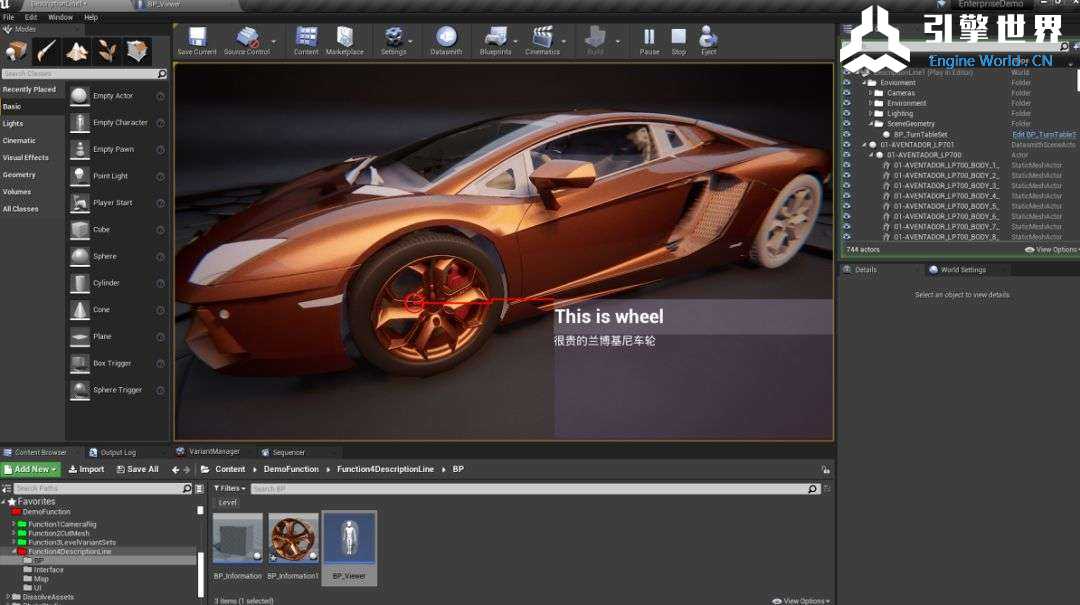The height and width of the screenshot is (605, 1080).
Task: Select the Empty Actor icon
Action: (x=80, y=96)
